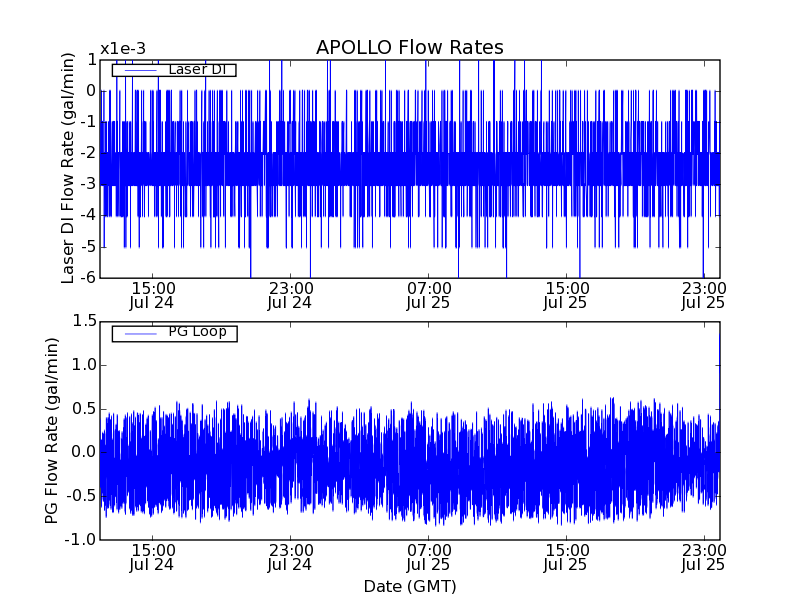
Task: Click bottom plot's 23:00 Jul 25 tick label
Action: click(703, 557)
